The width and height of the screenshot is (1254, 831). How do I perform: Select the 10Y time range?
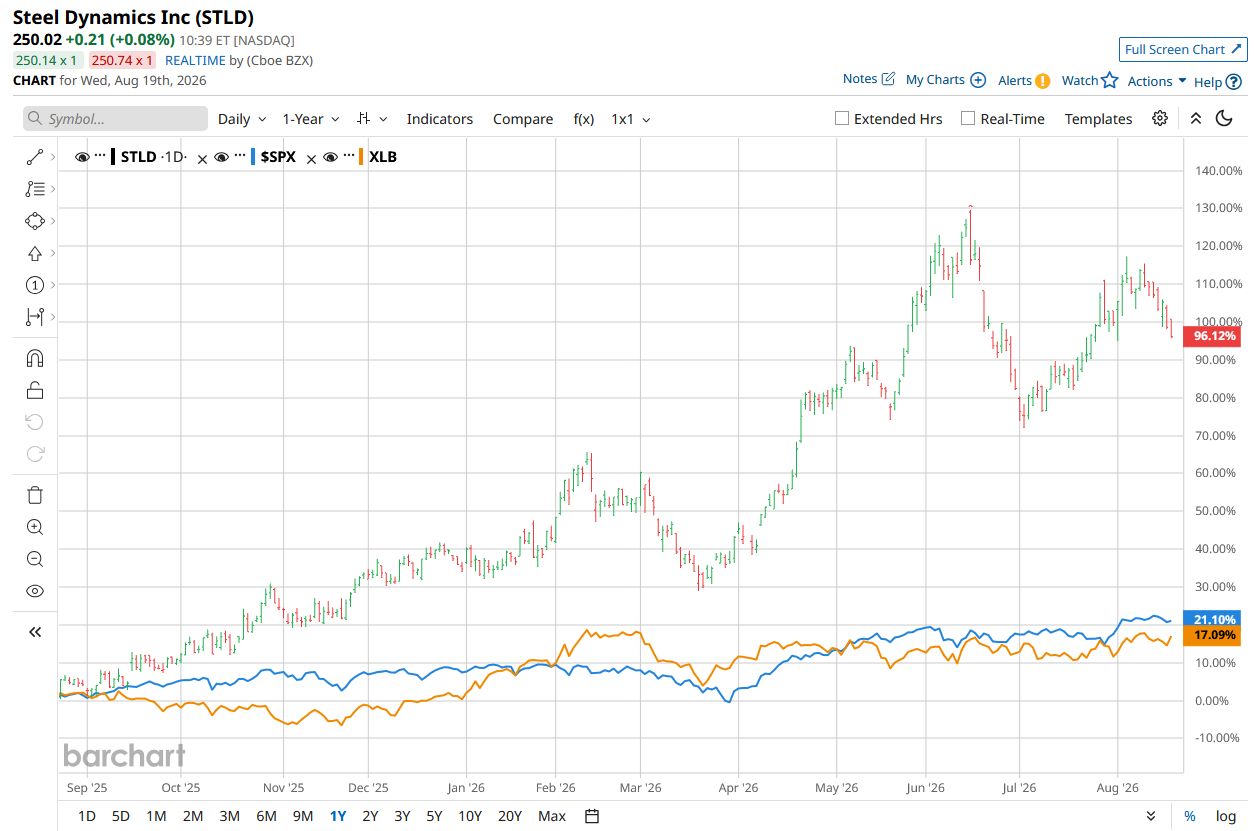pyautogui.click(x=470, y=816)
